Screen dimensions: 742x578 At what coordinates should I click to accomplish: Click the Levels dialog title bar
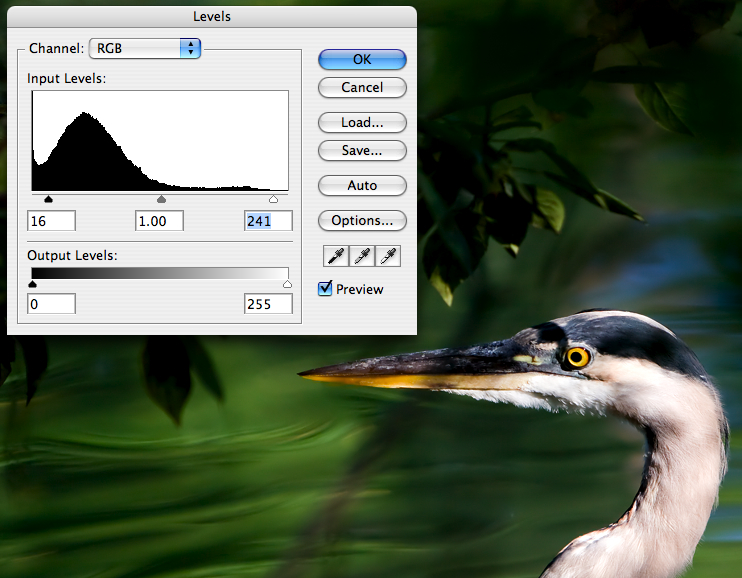click(x=212, y=17)
